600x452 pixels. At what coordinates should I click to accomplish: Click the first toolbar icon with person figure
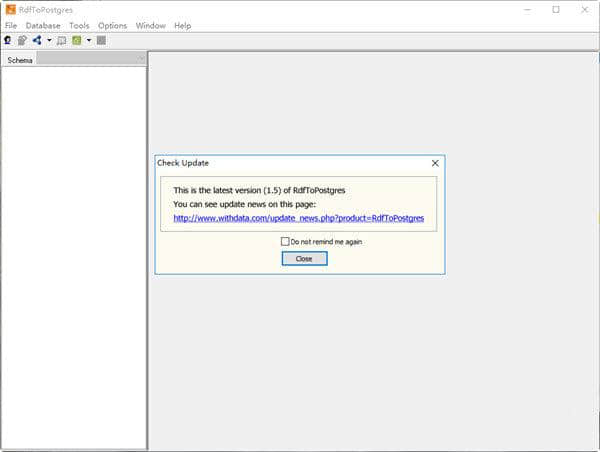(8, 40)
